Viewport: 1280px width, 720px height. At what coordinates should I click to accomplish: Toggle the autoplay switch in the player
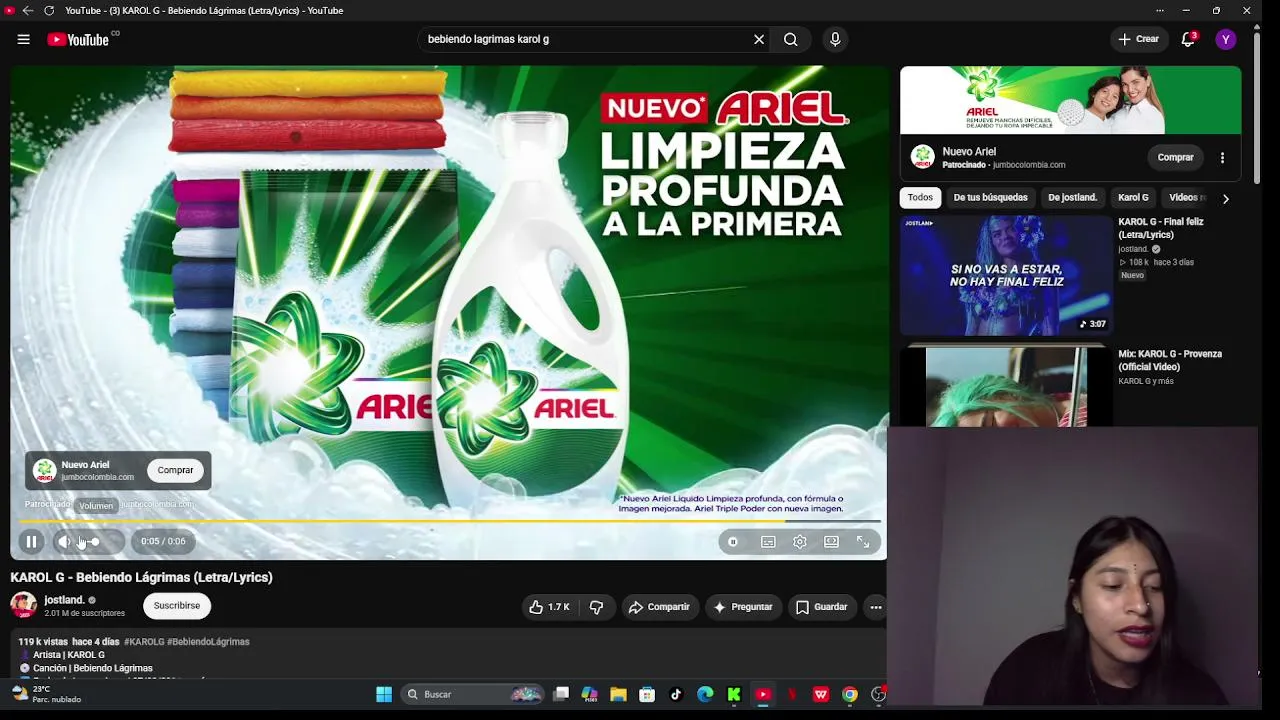[733, 541]
